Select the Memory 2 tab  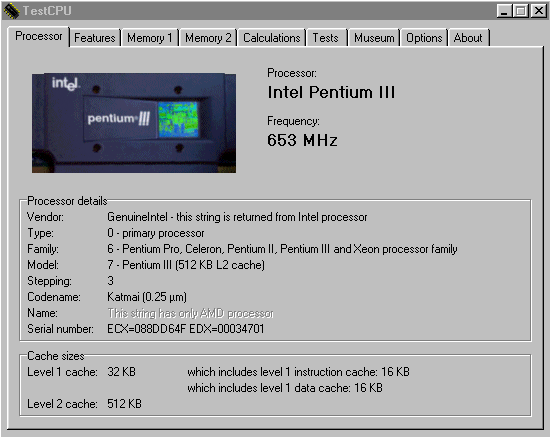click(208, 38)
